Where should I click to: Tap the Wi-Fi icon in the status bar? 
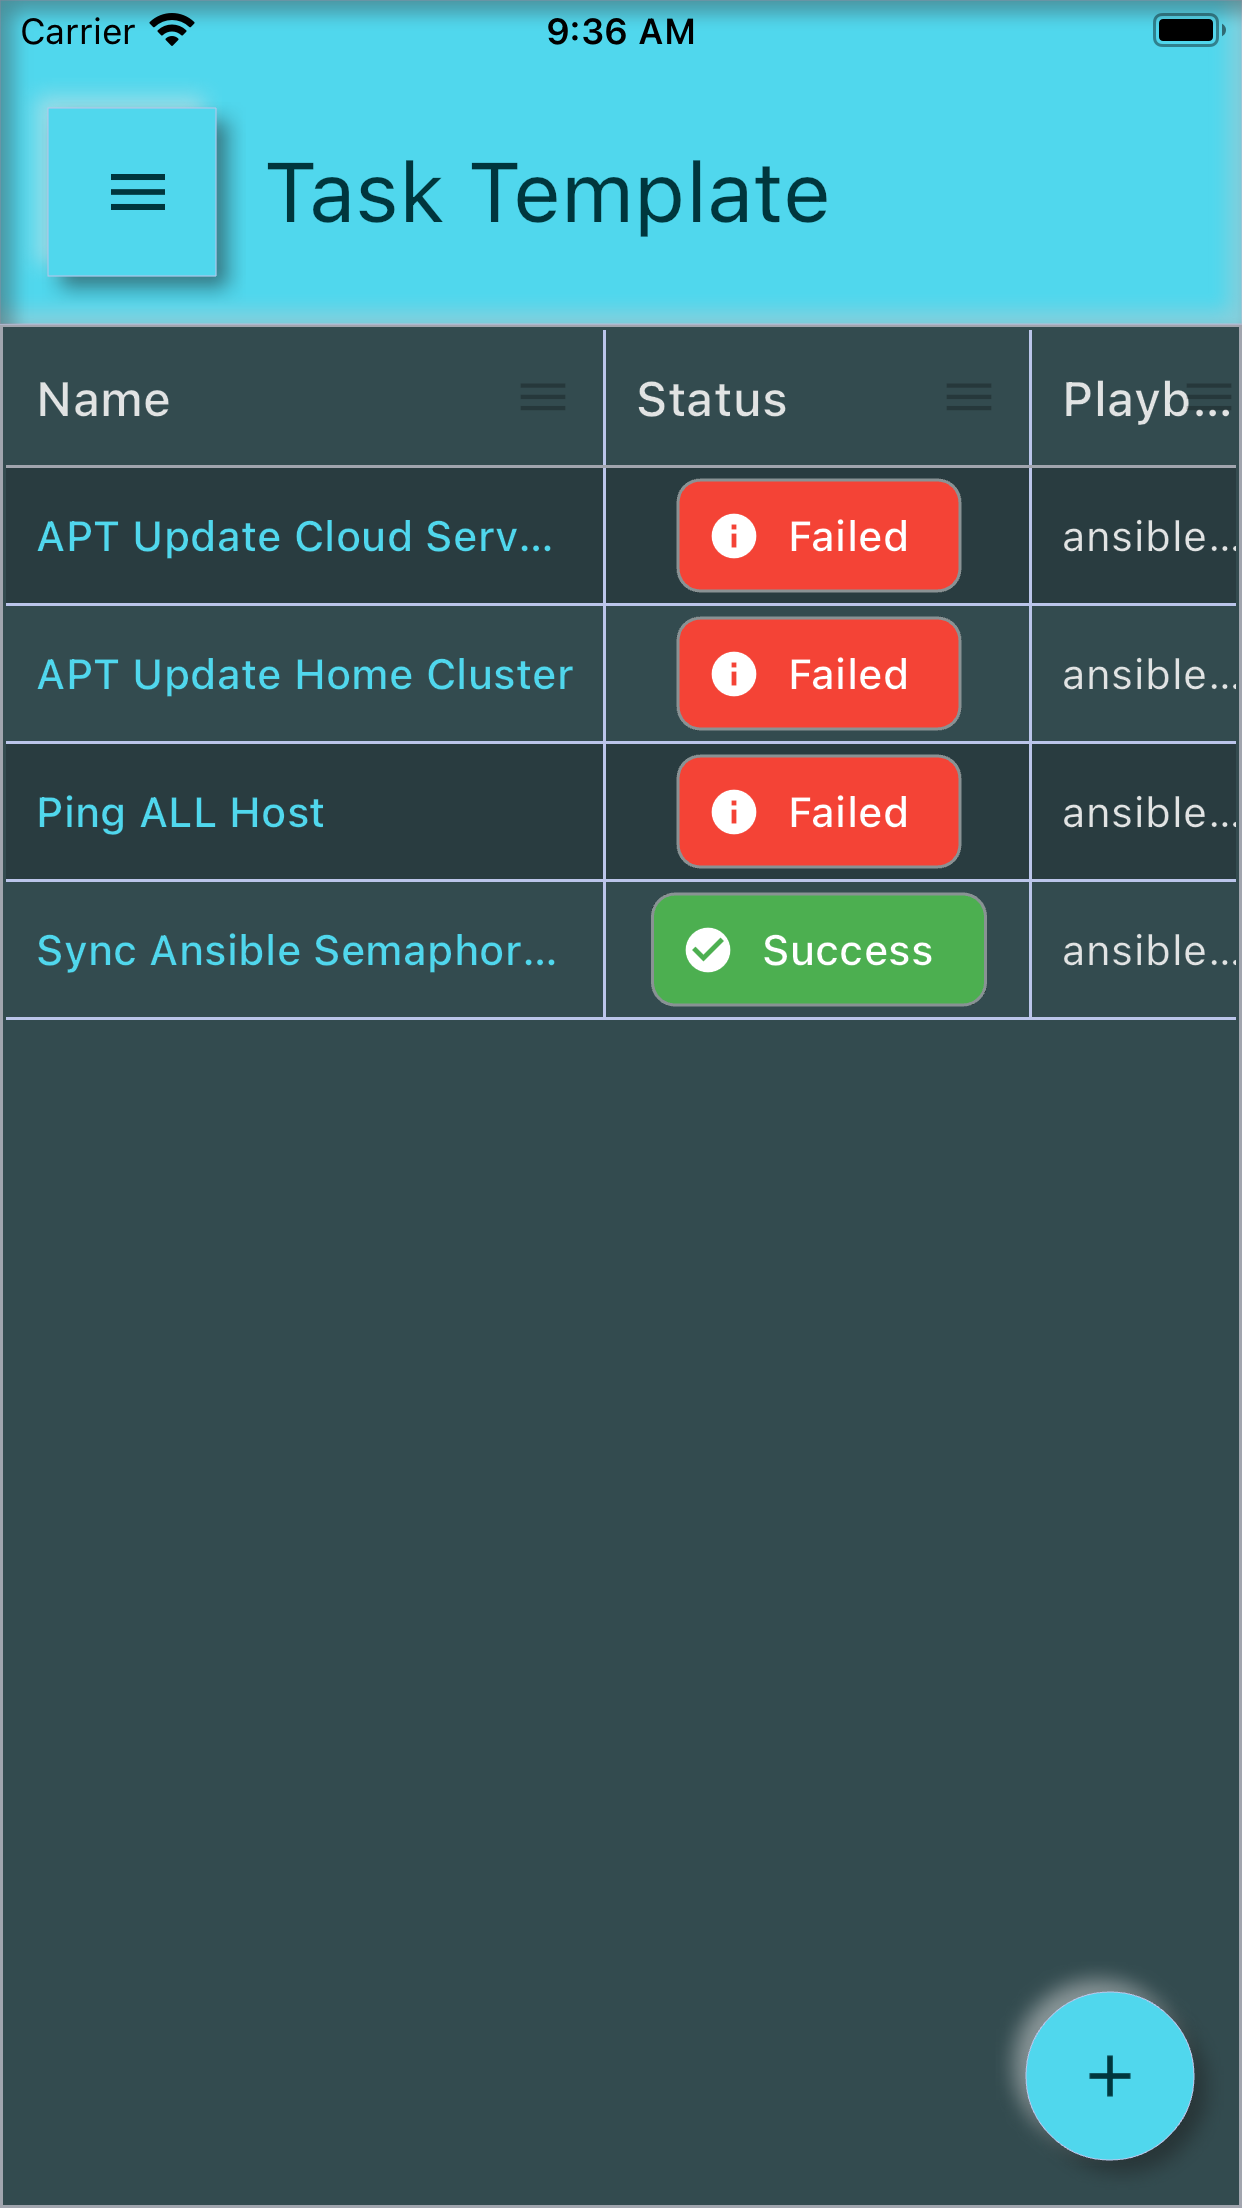pos(172,30)
